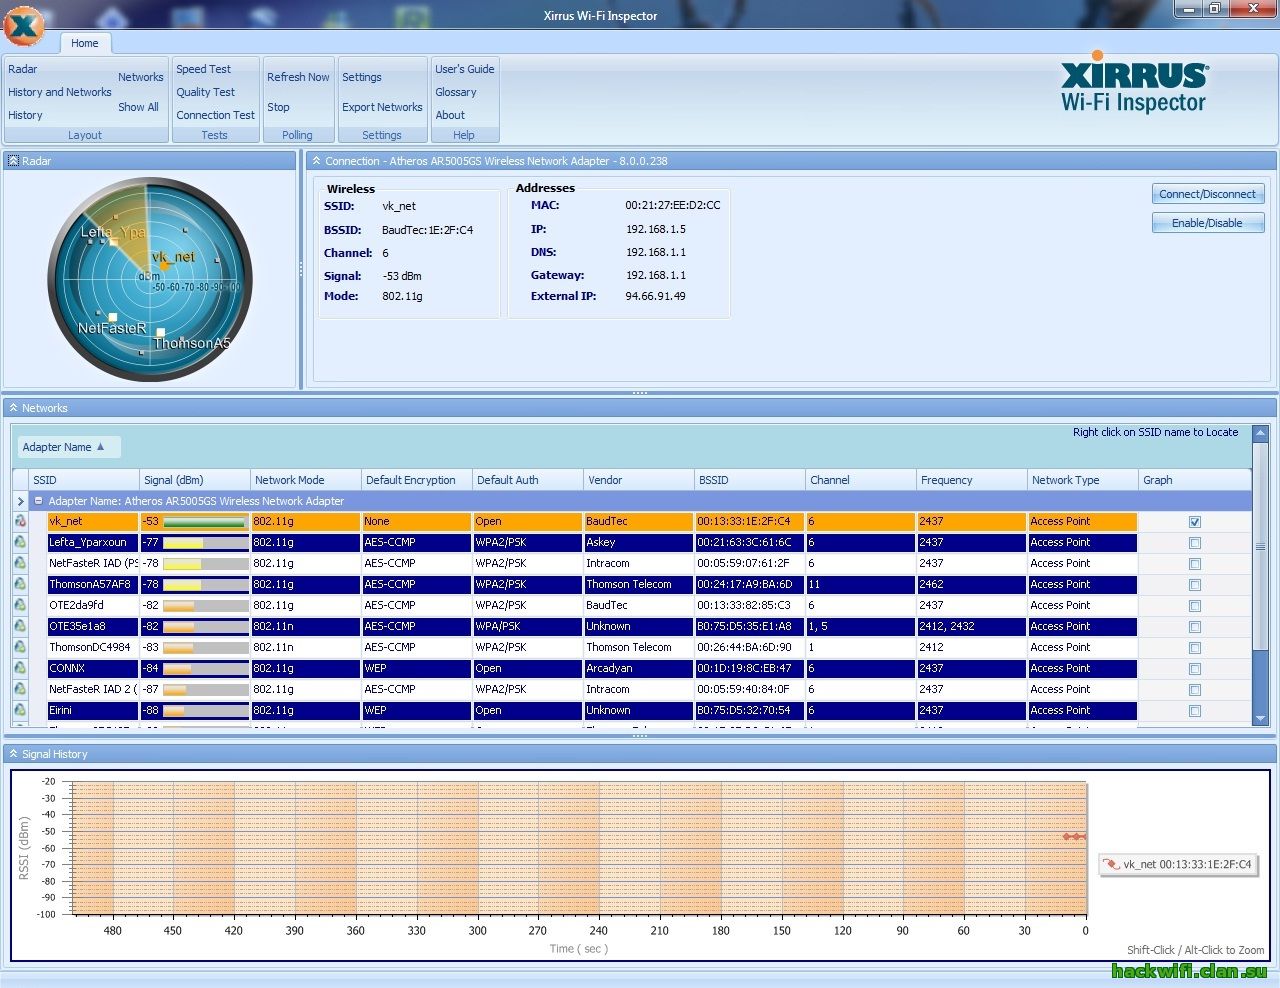The height and width of the screenshot is (988, 1280).
Task: Choose History and Networks layout
Action: (60, 92)
